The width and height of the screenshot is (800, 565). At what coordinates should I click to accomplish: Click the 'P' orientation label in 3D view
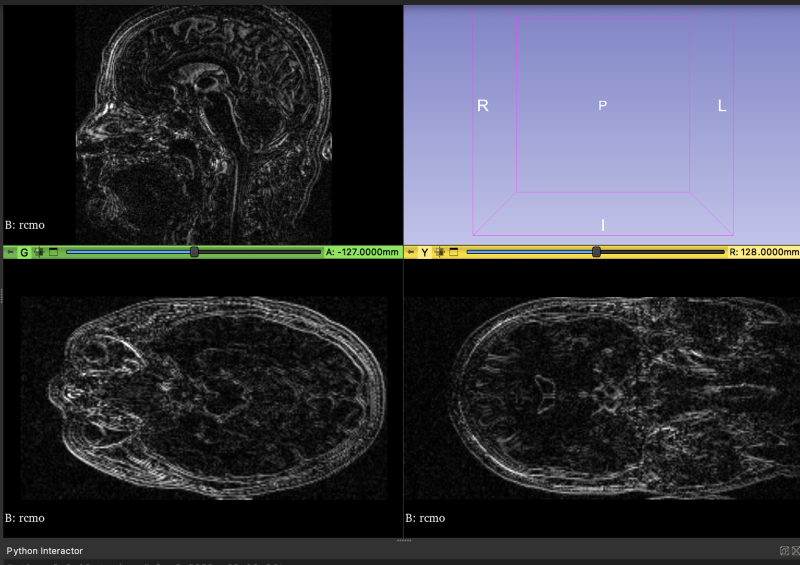pos(603,106)
